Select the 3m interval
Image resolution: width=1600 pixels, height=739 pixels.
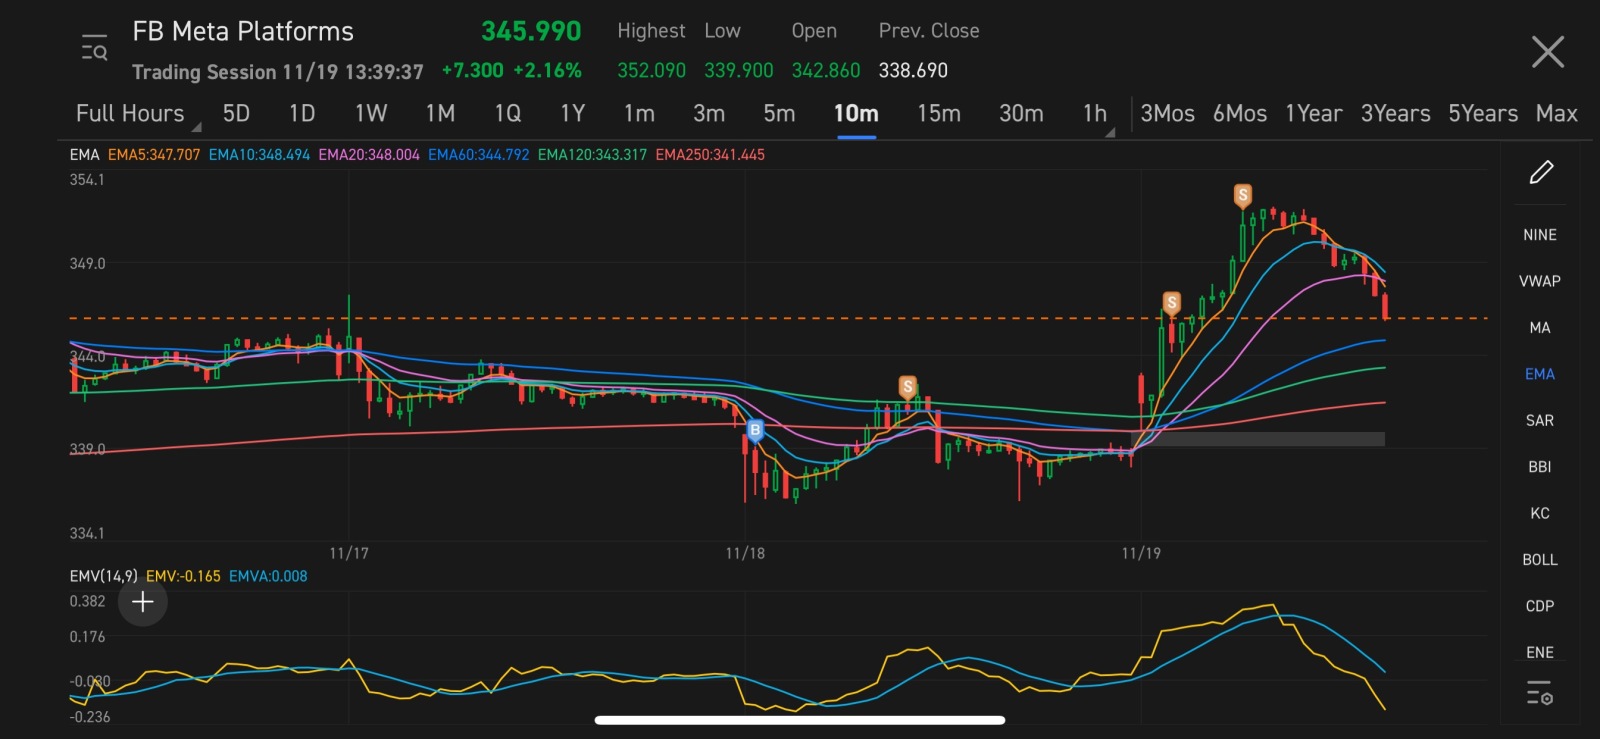pyautogui.click(x=709, y=113)
